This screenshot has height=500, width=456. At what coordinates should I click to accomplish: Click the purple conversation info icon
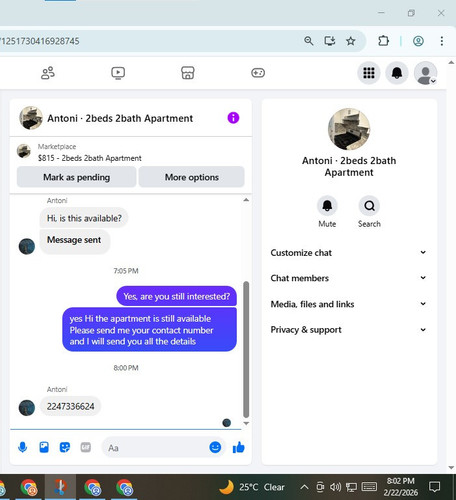click(233, 118)
